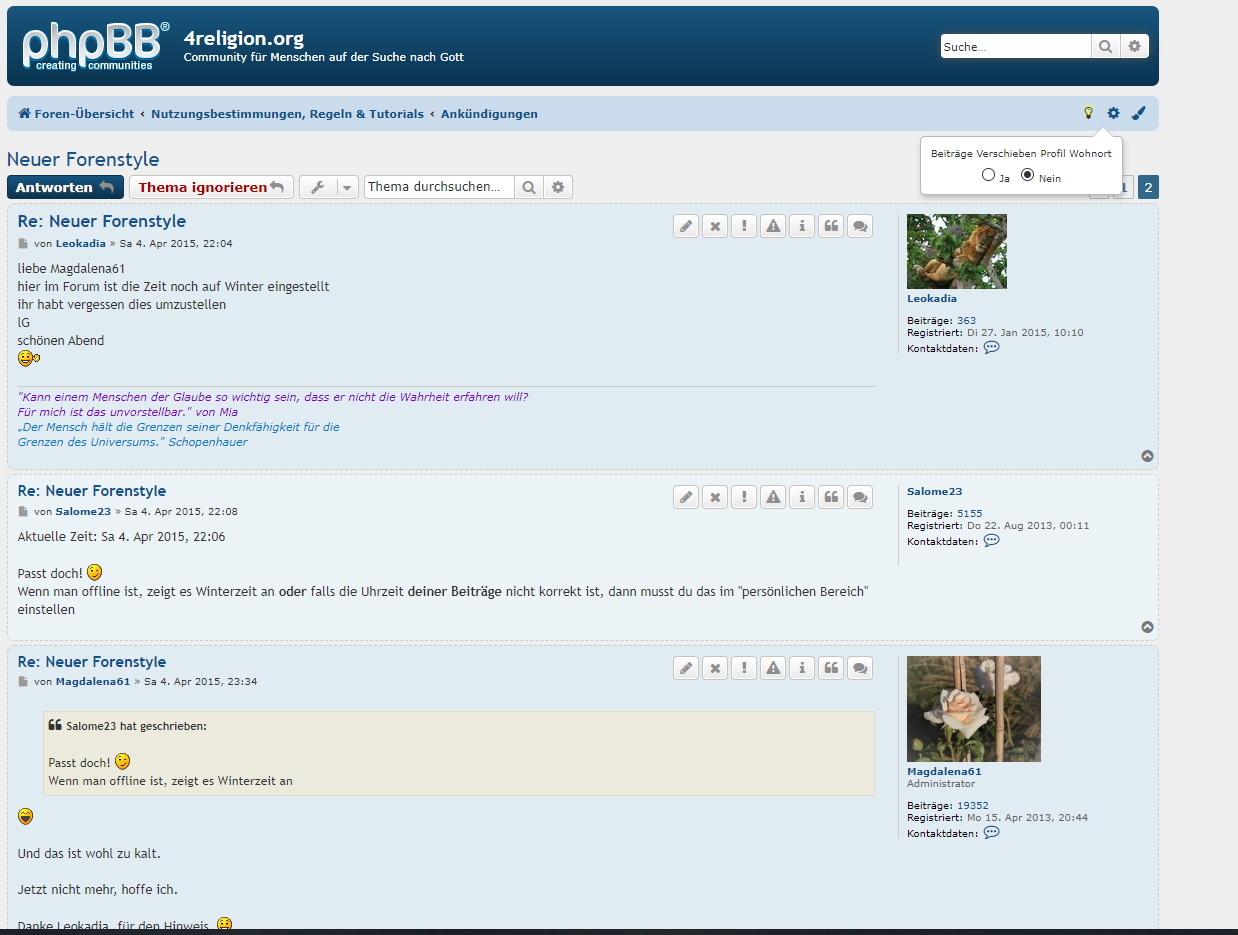Report Leokadia's post using the exclamation icon
Image resolution: width=1238 pixels, height=935 pixels.
click(x=744, y=226)
